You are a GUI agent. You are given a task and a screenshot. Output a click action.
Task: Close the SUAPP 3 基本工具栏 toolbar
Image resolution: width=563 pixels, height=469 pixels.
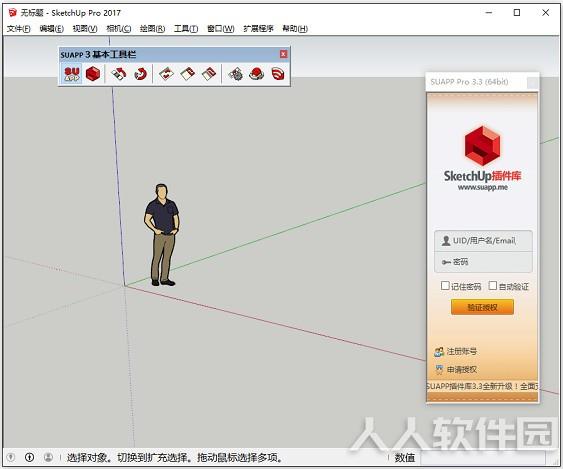pyautogui.click(x=283, y=54)
